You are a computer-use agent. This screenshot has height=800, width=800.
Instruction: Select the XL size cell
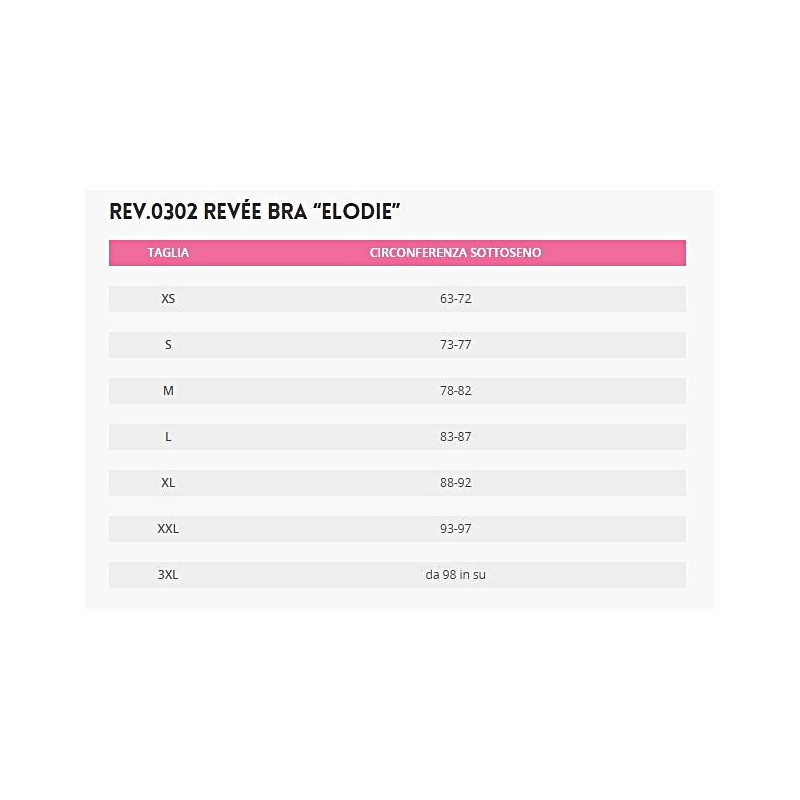[168, 483]
